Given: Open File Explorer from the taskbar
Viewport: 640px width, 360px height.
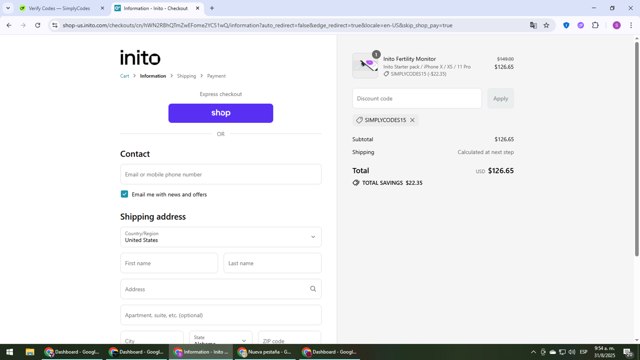Looking at the screenshot, I should (30, 352).
